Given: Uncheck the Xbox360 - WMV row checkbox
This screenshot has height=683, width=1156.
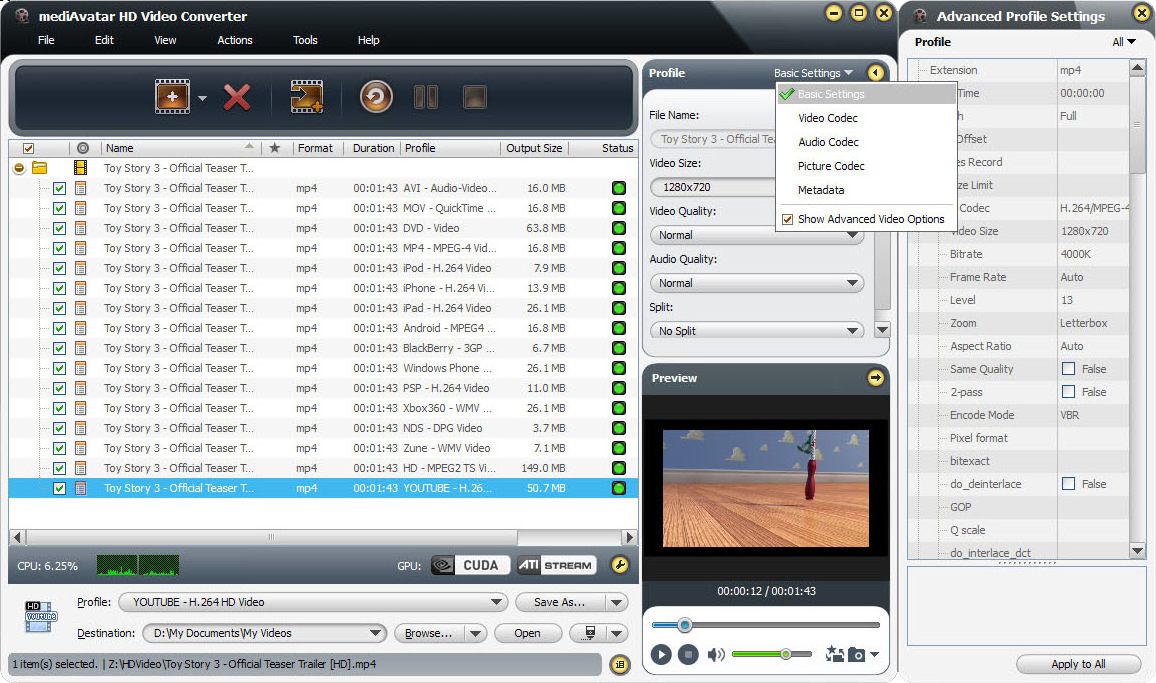Looking at the screenshot, I should [x=59, y=408].
